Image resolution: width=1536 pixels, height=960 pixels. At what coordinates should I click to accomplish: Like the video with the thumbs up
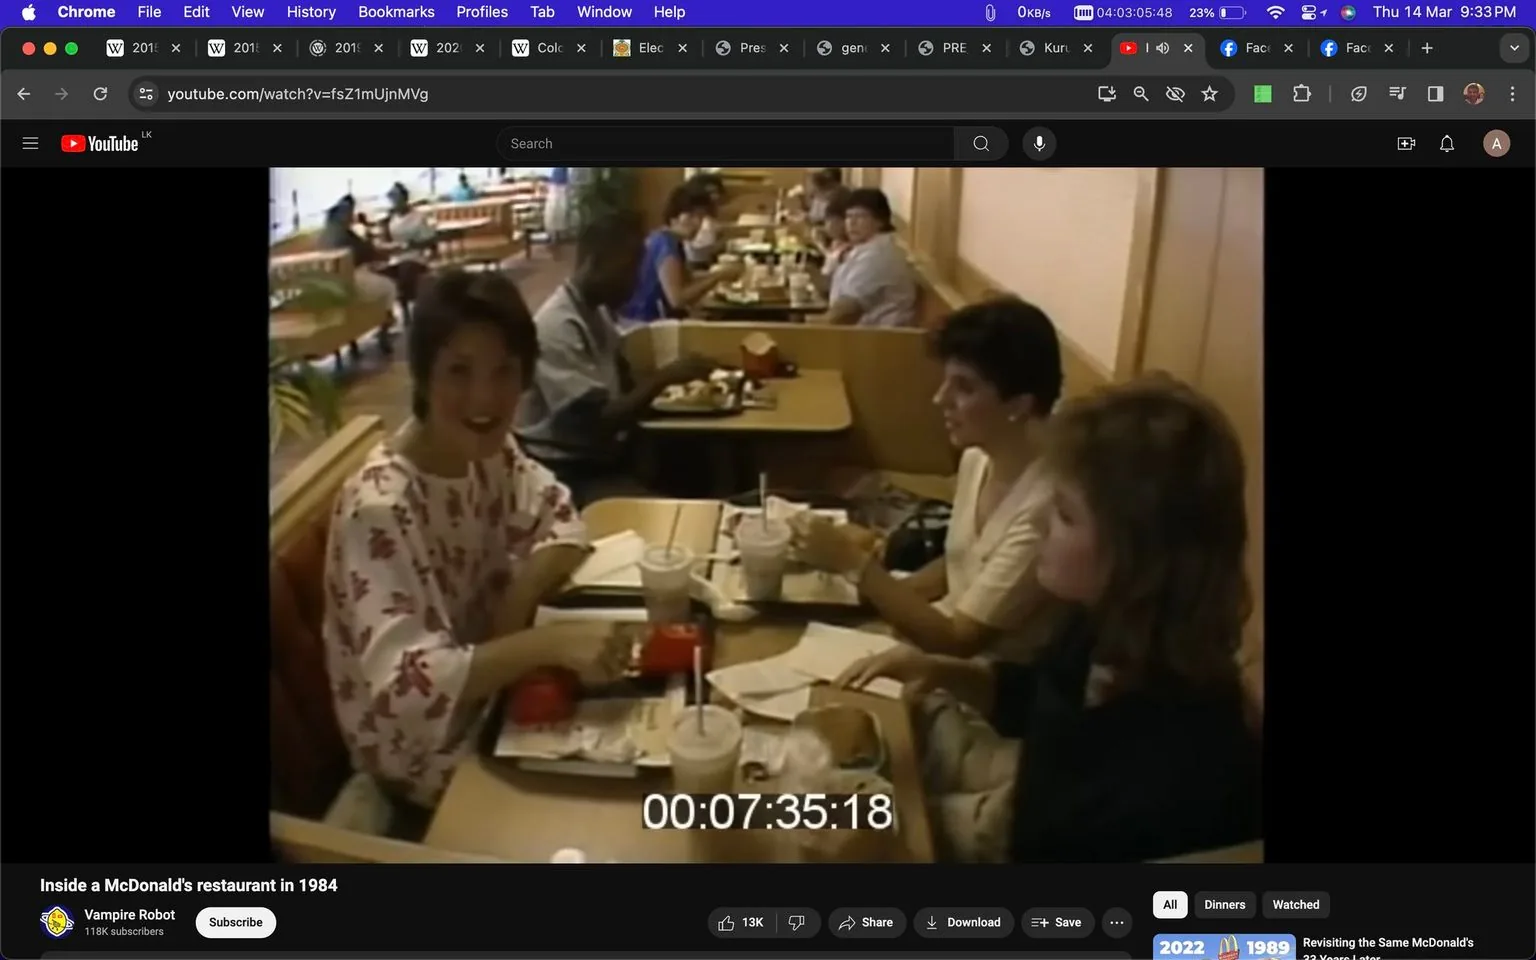[x=727, y=922]
